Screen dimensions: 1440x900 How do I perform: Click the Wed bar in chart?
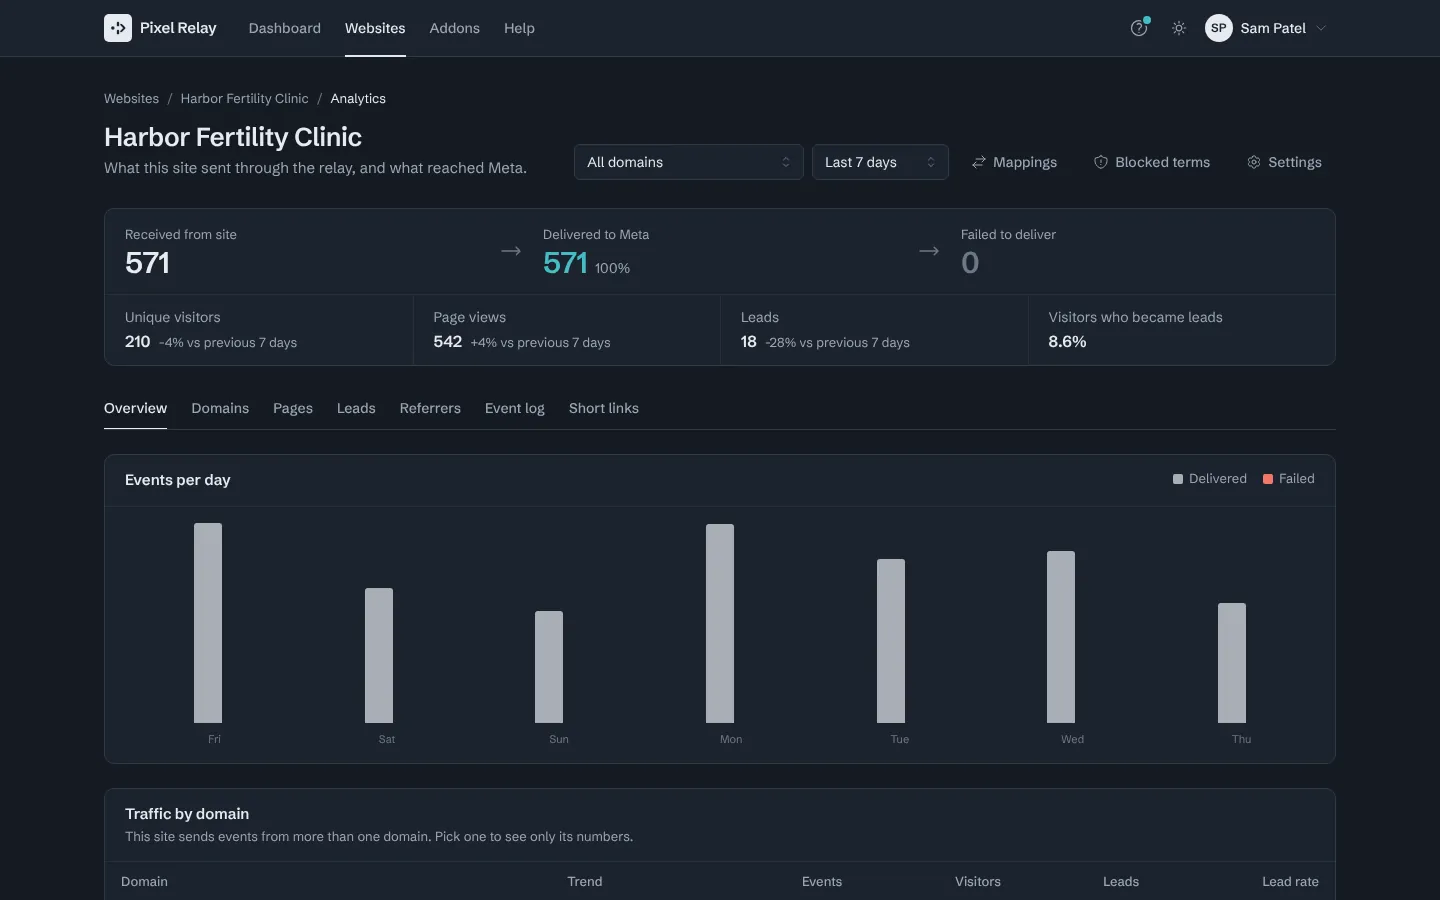click(1061, 637)
